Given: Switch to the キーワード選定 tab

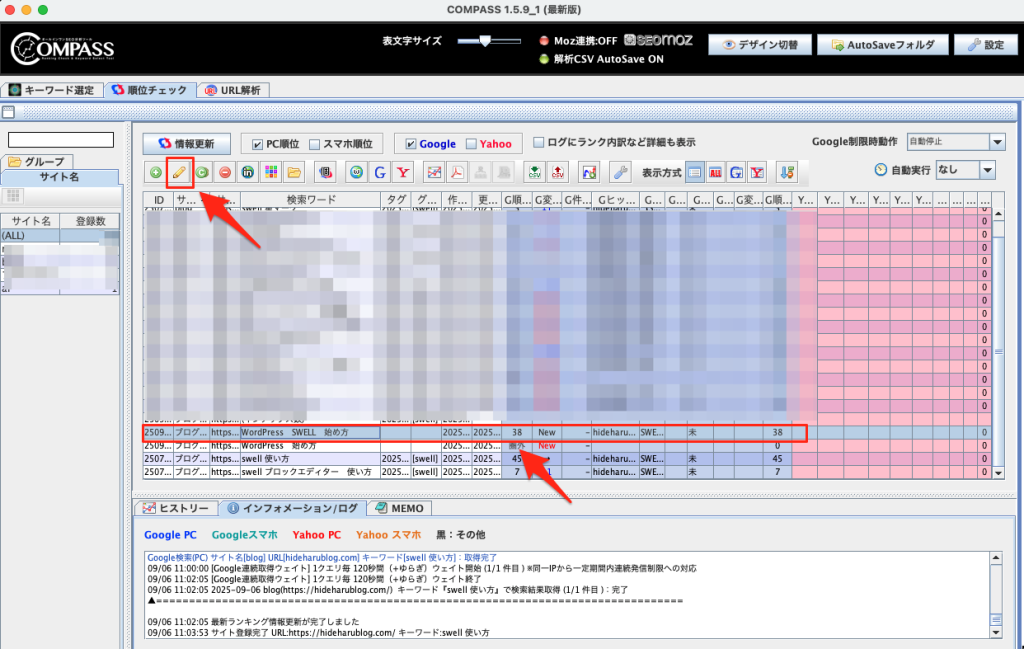Looking at the screenshot, I should [x=52, y=90].
